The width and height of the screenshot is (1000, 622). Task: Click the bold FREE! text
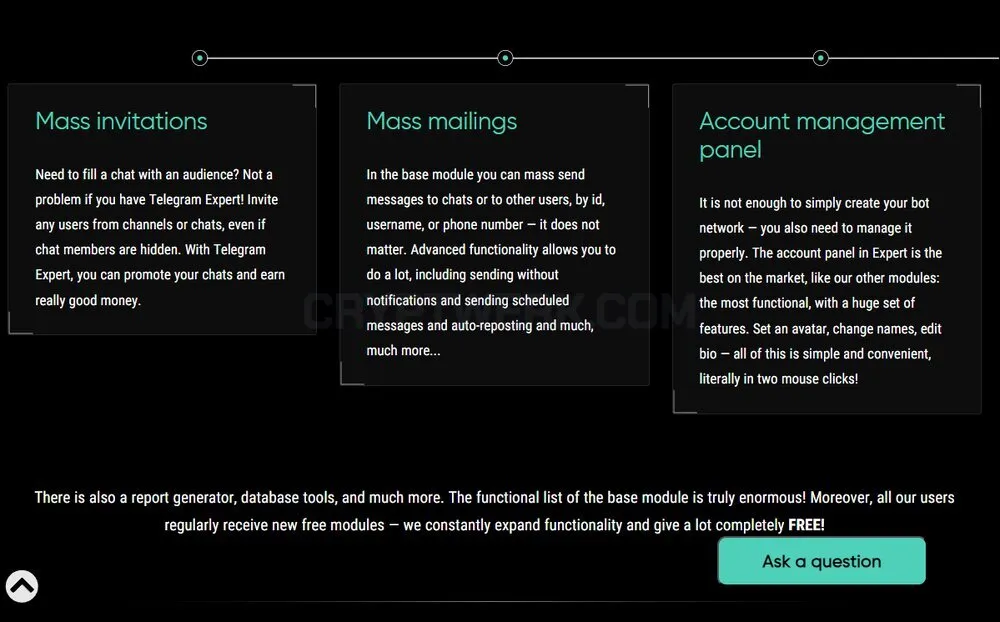(806, 525)
